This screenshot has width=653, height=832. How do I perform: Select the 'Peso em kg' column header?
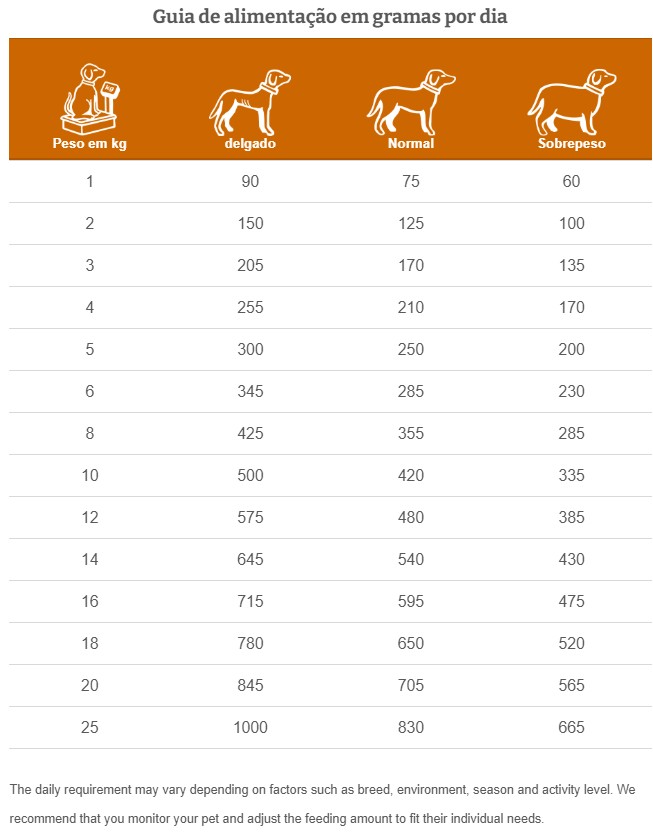89,143
